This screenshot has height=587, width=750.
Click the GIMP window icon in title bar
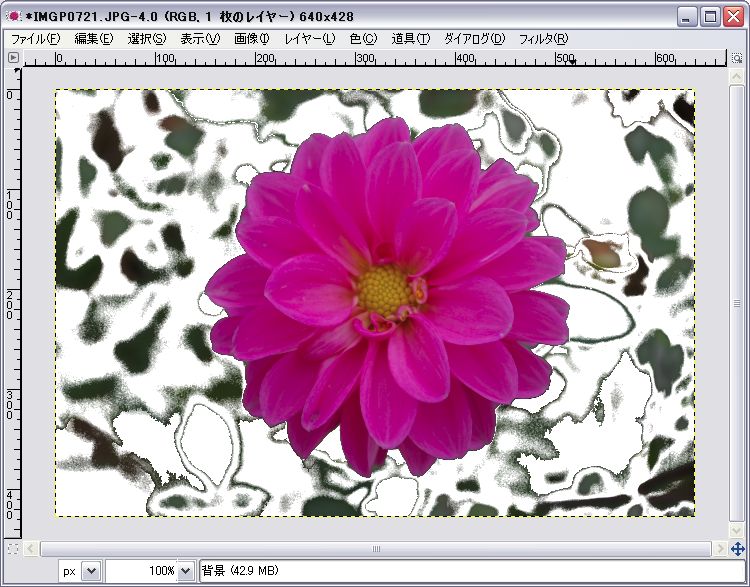pyautogui.click(x=14, y=16)
